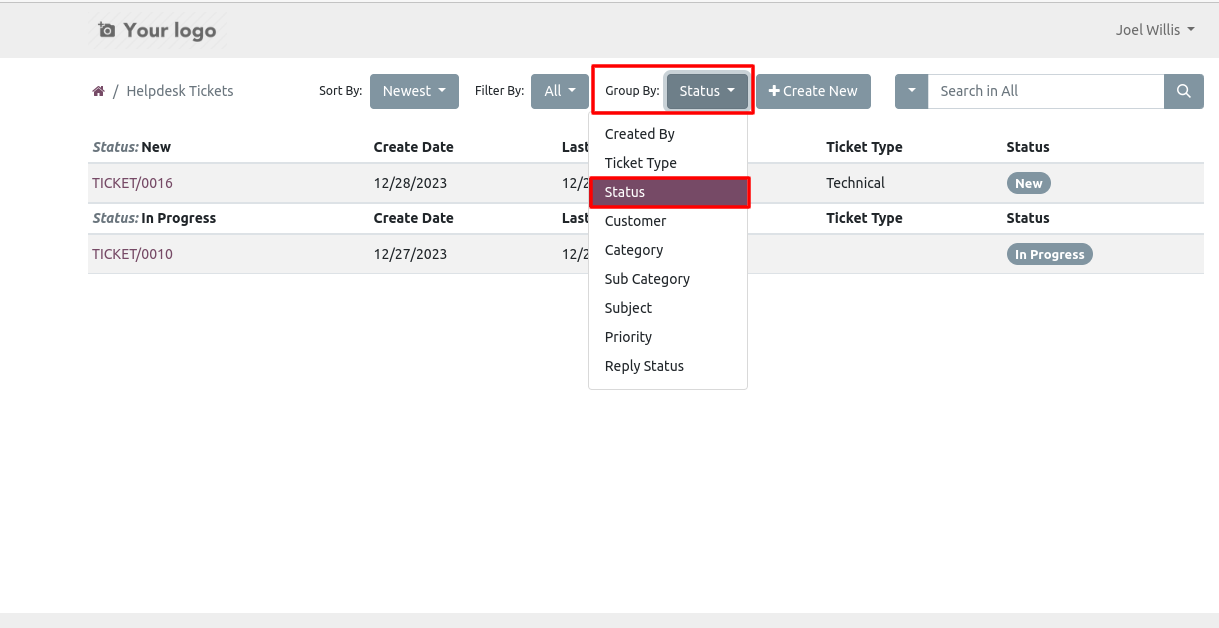This screenshot has width=1219, height=628.
Task: Click the In Progress status badge
Action: 1050,254
